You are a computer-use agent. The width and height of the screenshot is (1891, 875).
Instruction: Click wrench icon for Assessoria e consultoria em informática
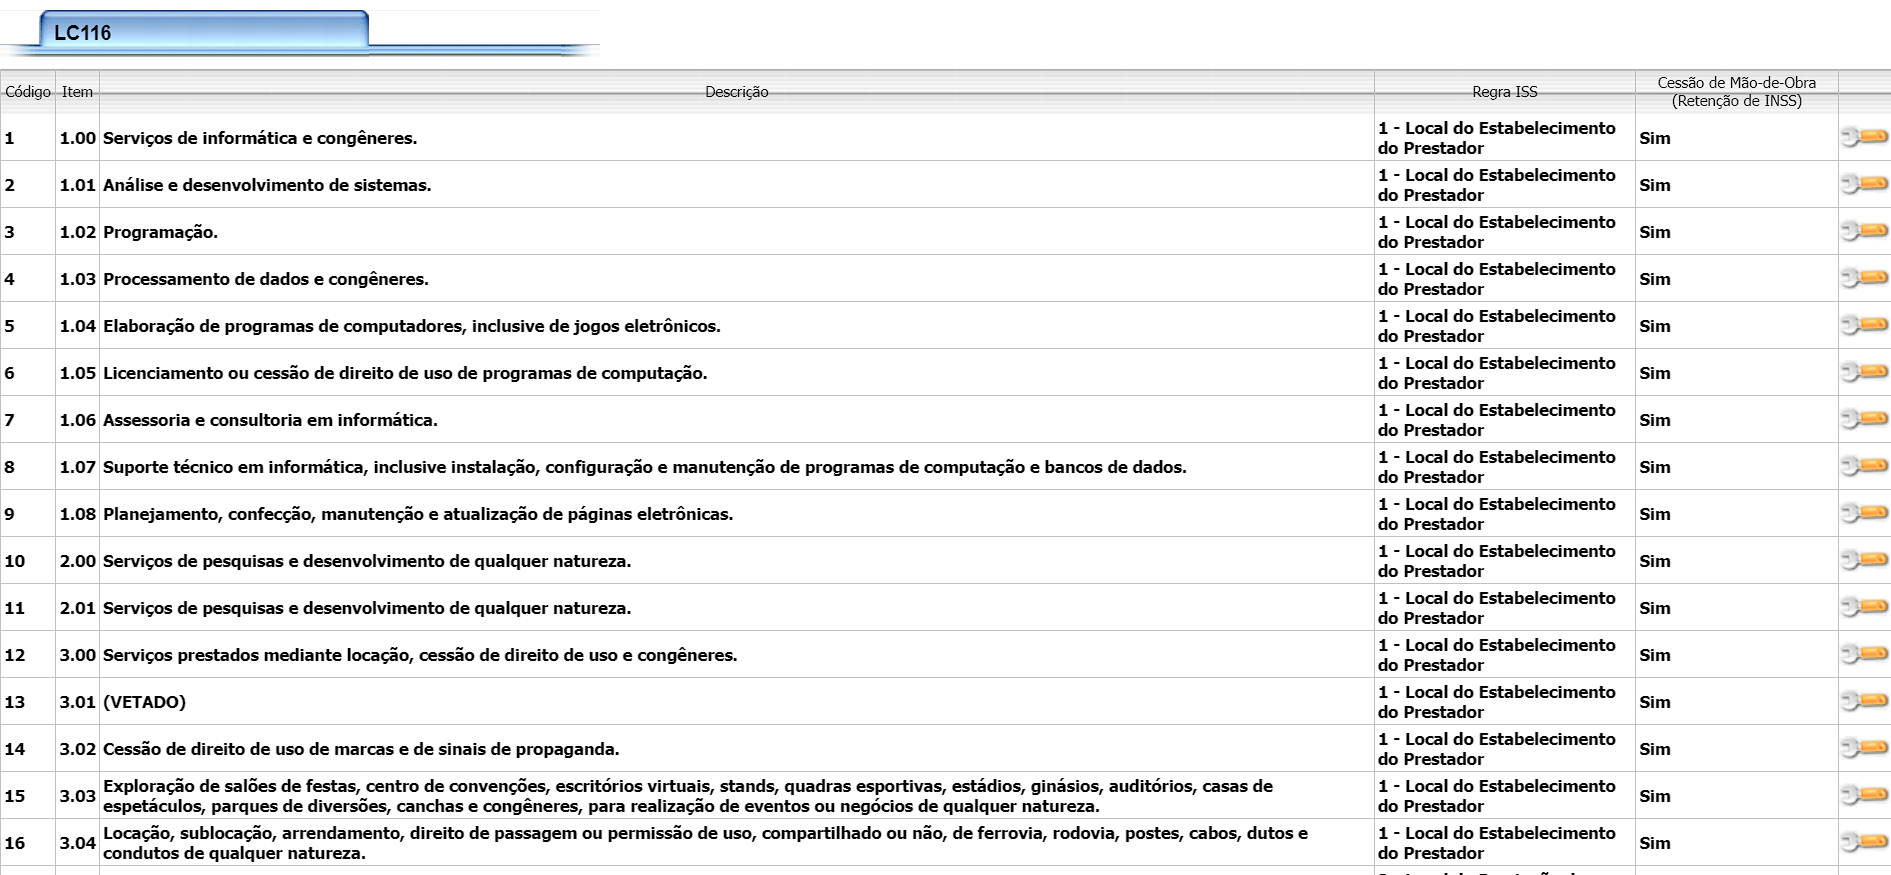click(1864, 419)
